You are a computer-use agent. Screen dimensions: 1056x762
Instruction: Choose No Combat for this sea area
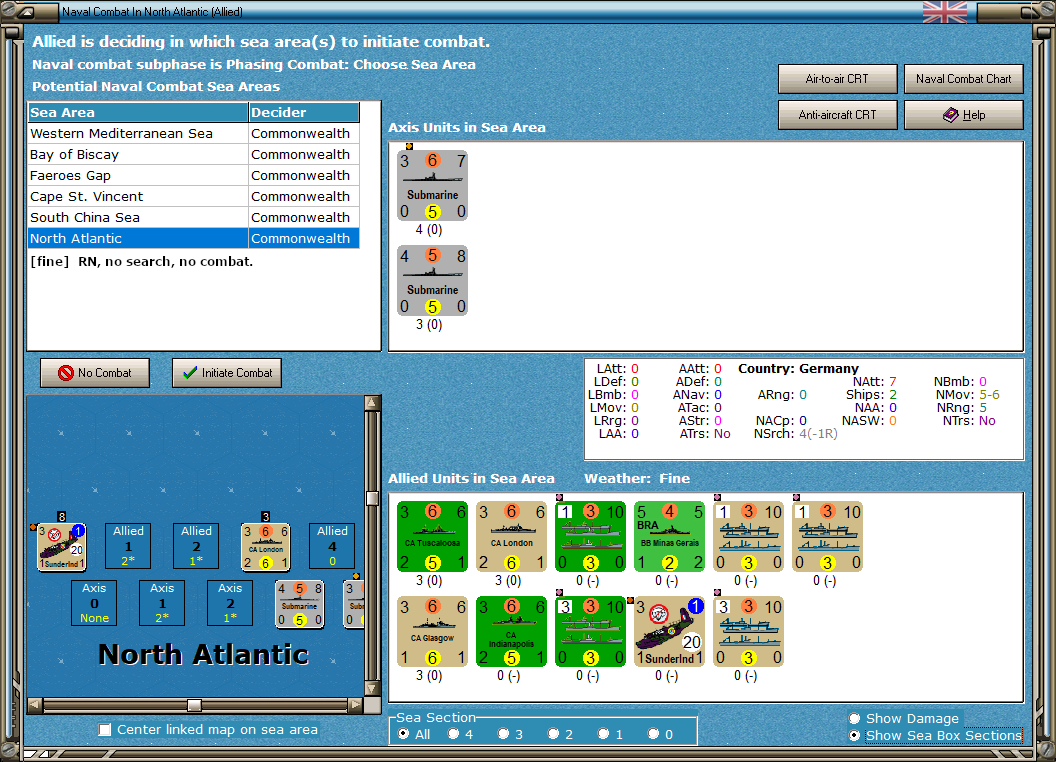click(x=95, y=373)
